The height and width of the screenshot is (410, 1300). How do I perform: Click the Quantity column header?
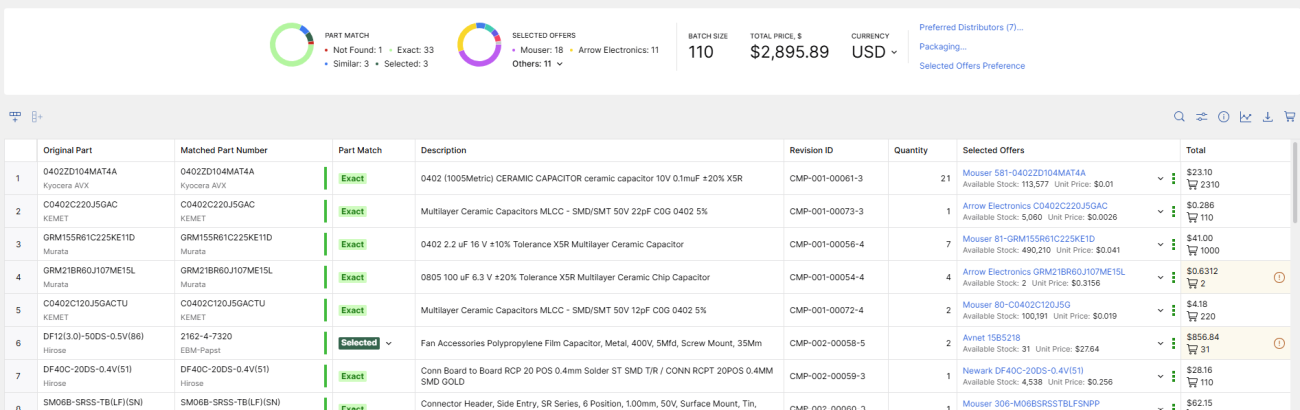point(911,150)
